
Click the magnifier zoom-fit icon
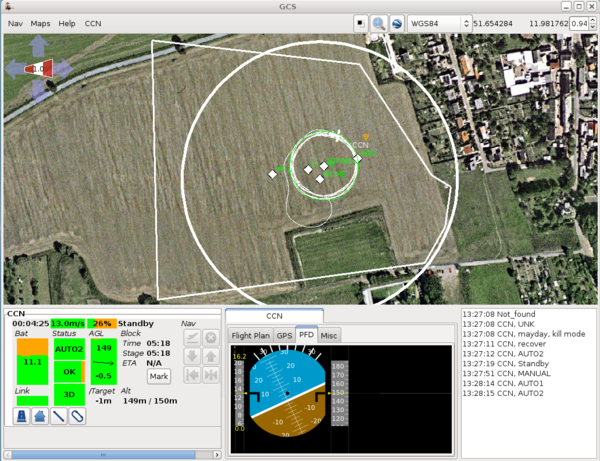(379, 24)
